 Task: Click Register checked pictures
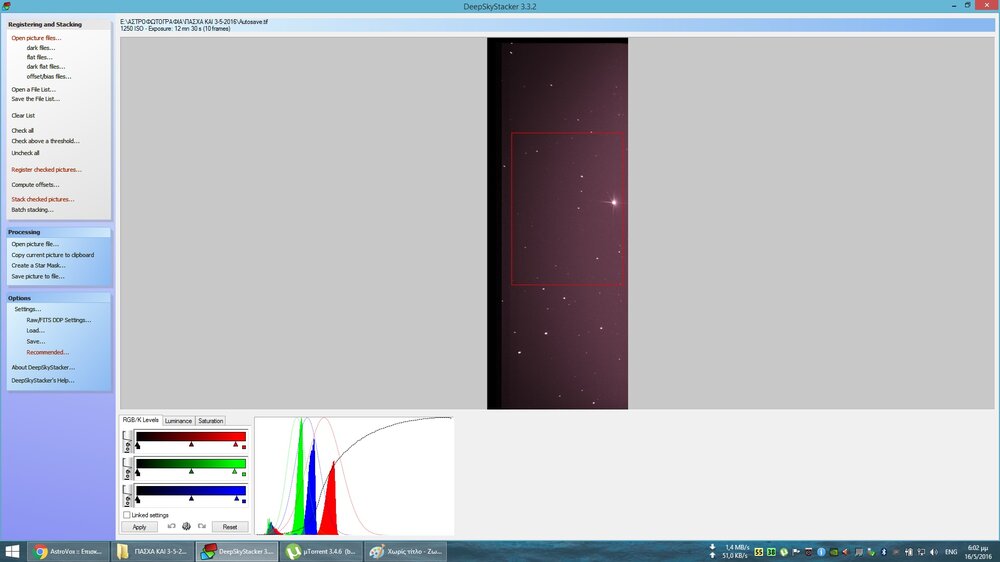(x=46, y=170)
